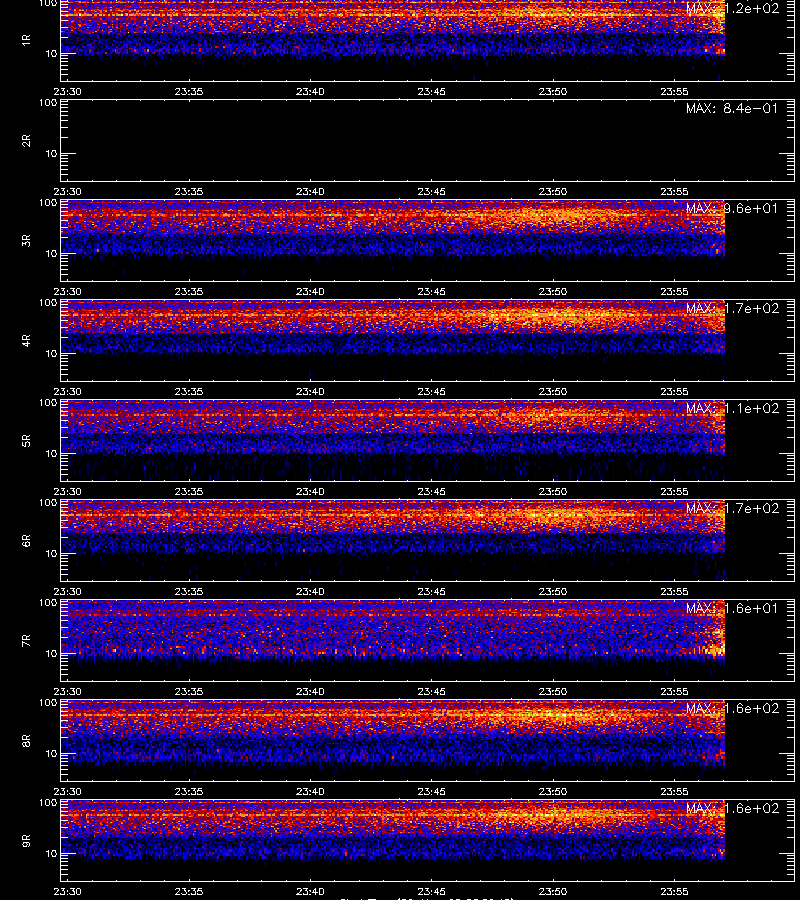
Task: Click the 10 y-axis label of the 9R panel
Action: pyautogui.click(x=51, y=854)
